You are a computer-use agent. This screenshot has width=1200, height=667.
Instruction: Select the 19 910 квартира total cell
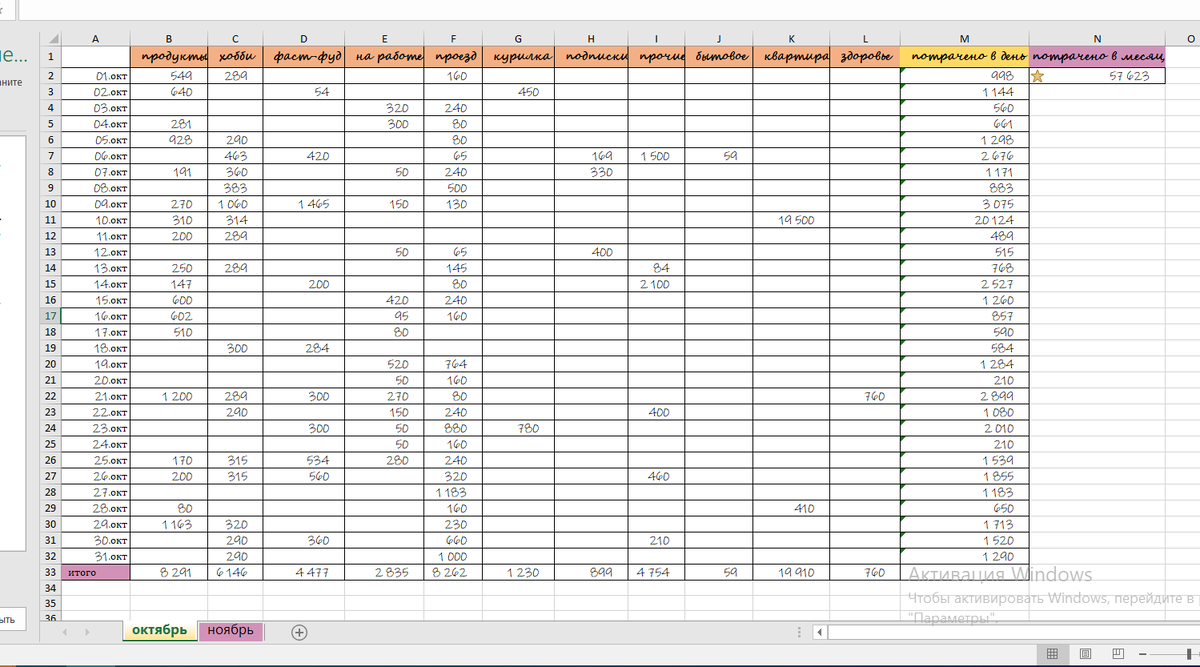click(792, 572)
